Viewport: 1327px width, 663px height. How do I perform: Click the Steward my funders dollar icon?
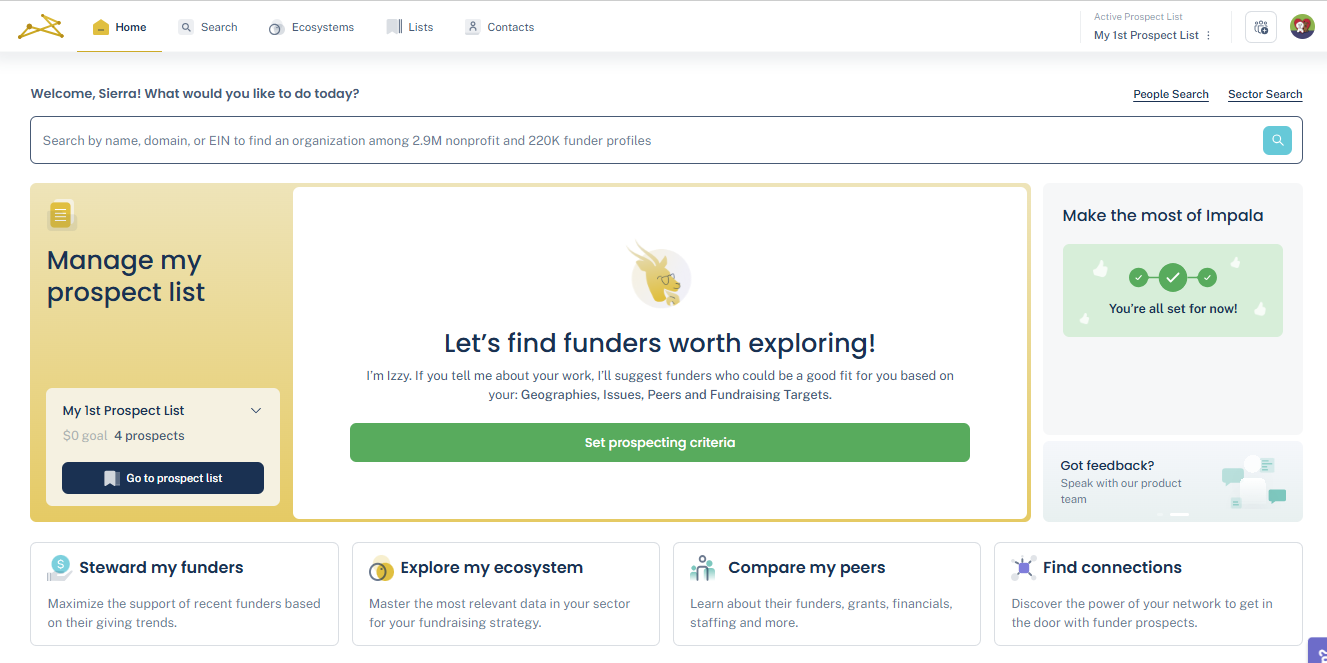pyautogui.click(x=59, y=567)
